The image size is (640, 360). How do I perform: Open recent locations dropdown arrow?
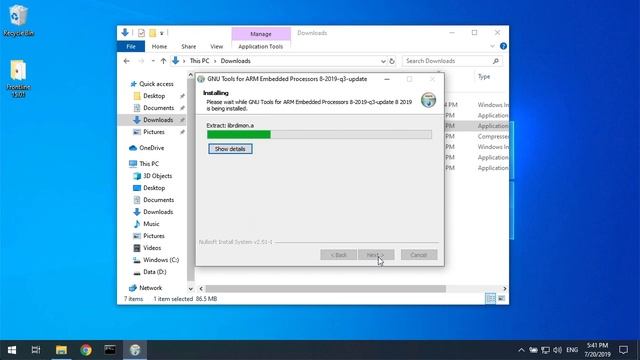pos(153,61)
